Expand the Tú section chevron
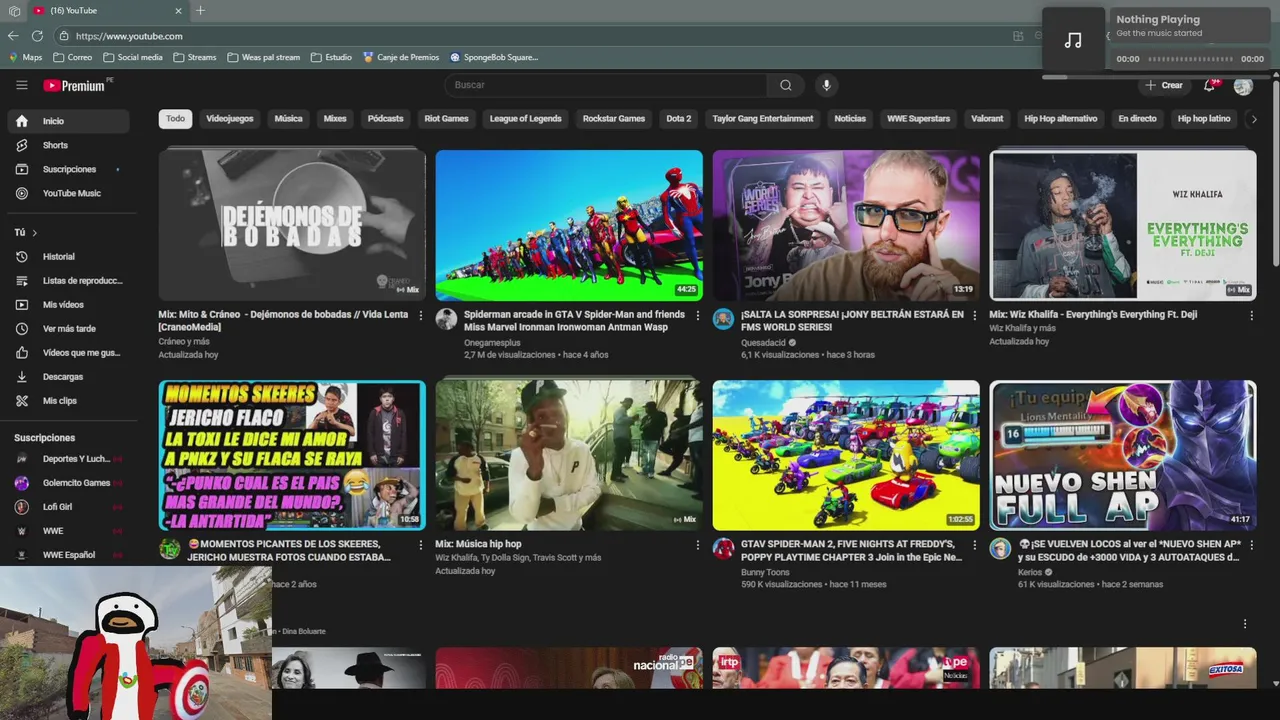1280x720 pixels. 35,233
